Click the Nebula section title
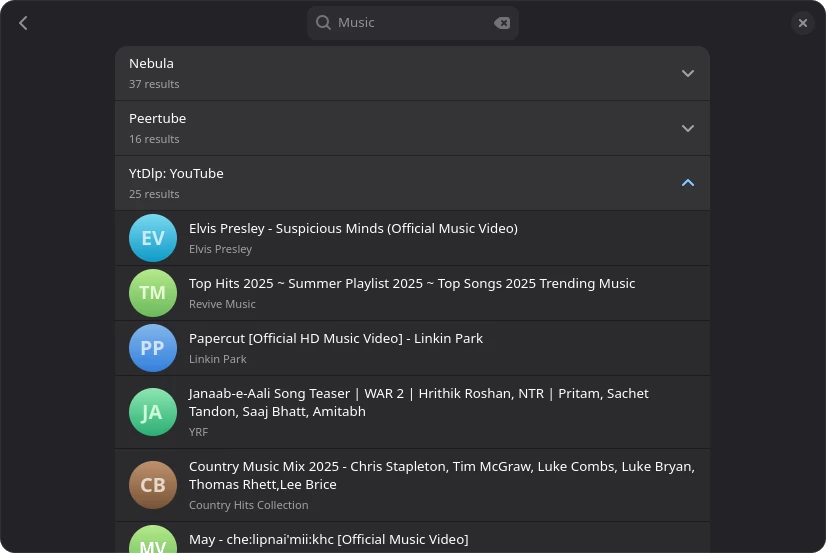 [151, 63]
